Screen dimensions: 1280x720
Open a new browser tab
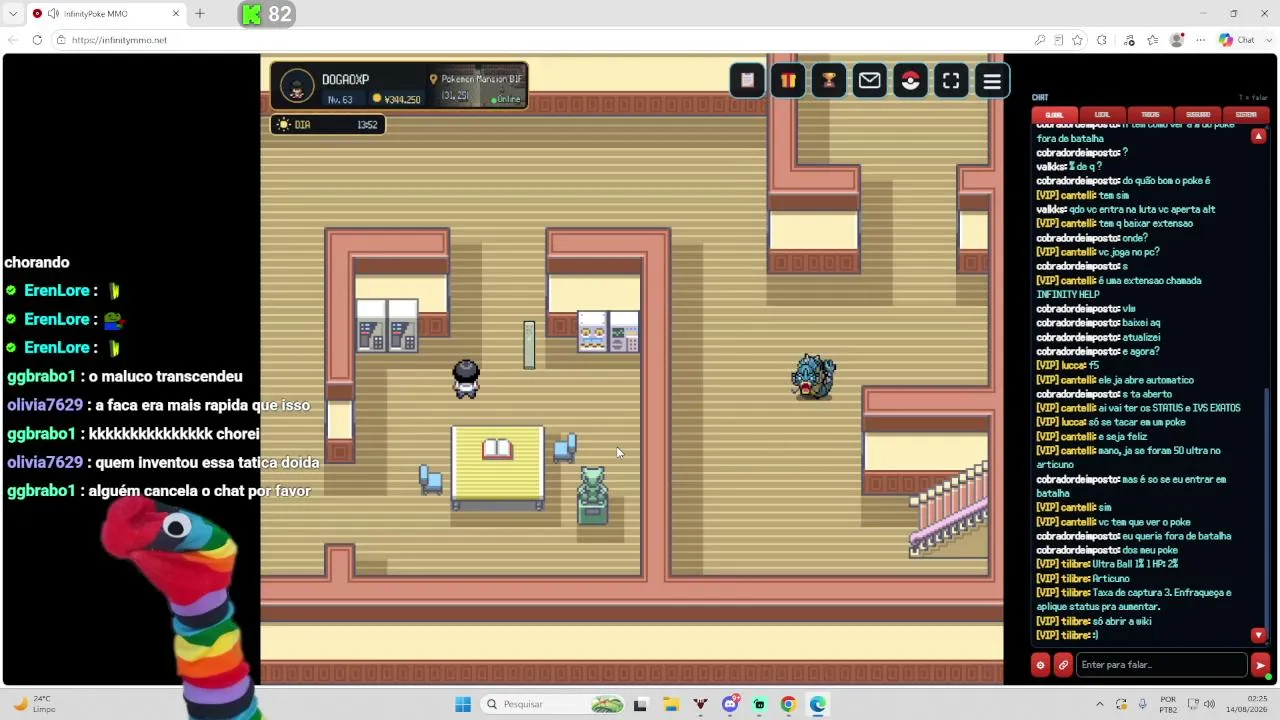(x=199, y=14)
